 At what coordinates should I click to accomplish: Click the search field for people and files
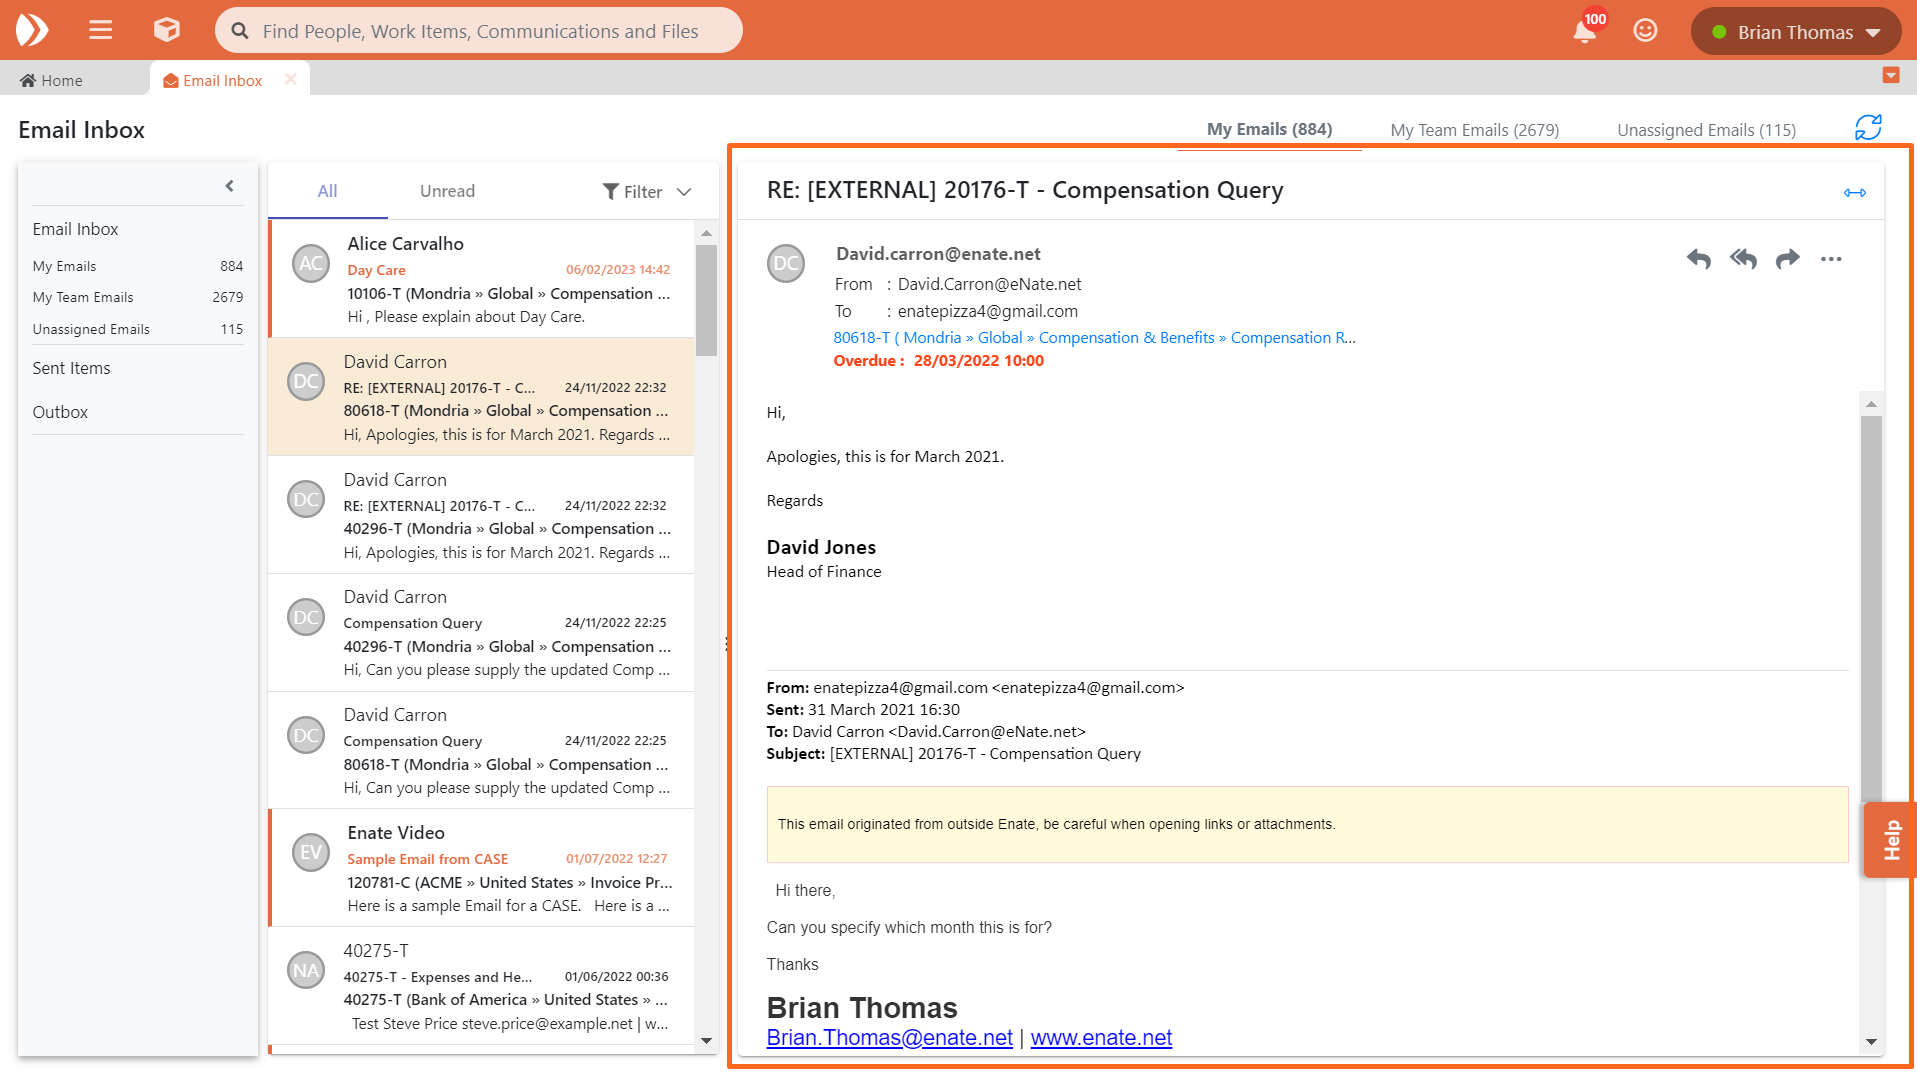(480, 31)
